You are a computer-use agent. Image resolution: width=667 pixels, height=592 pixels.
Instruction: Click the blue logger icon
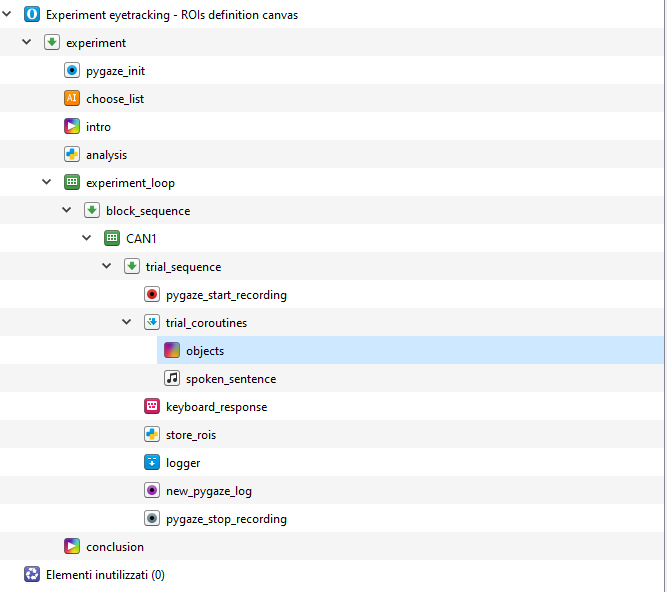(152, 463)
